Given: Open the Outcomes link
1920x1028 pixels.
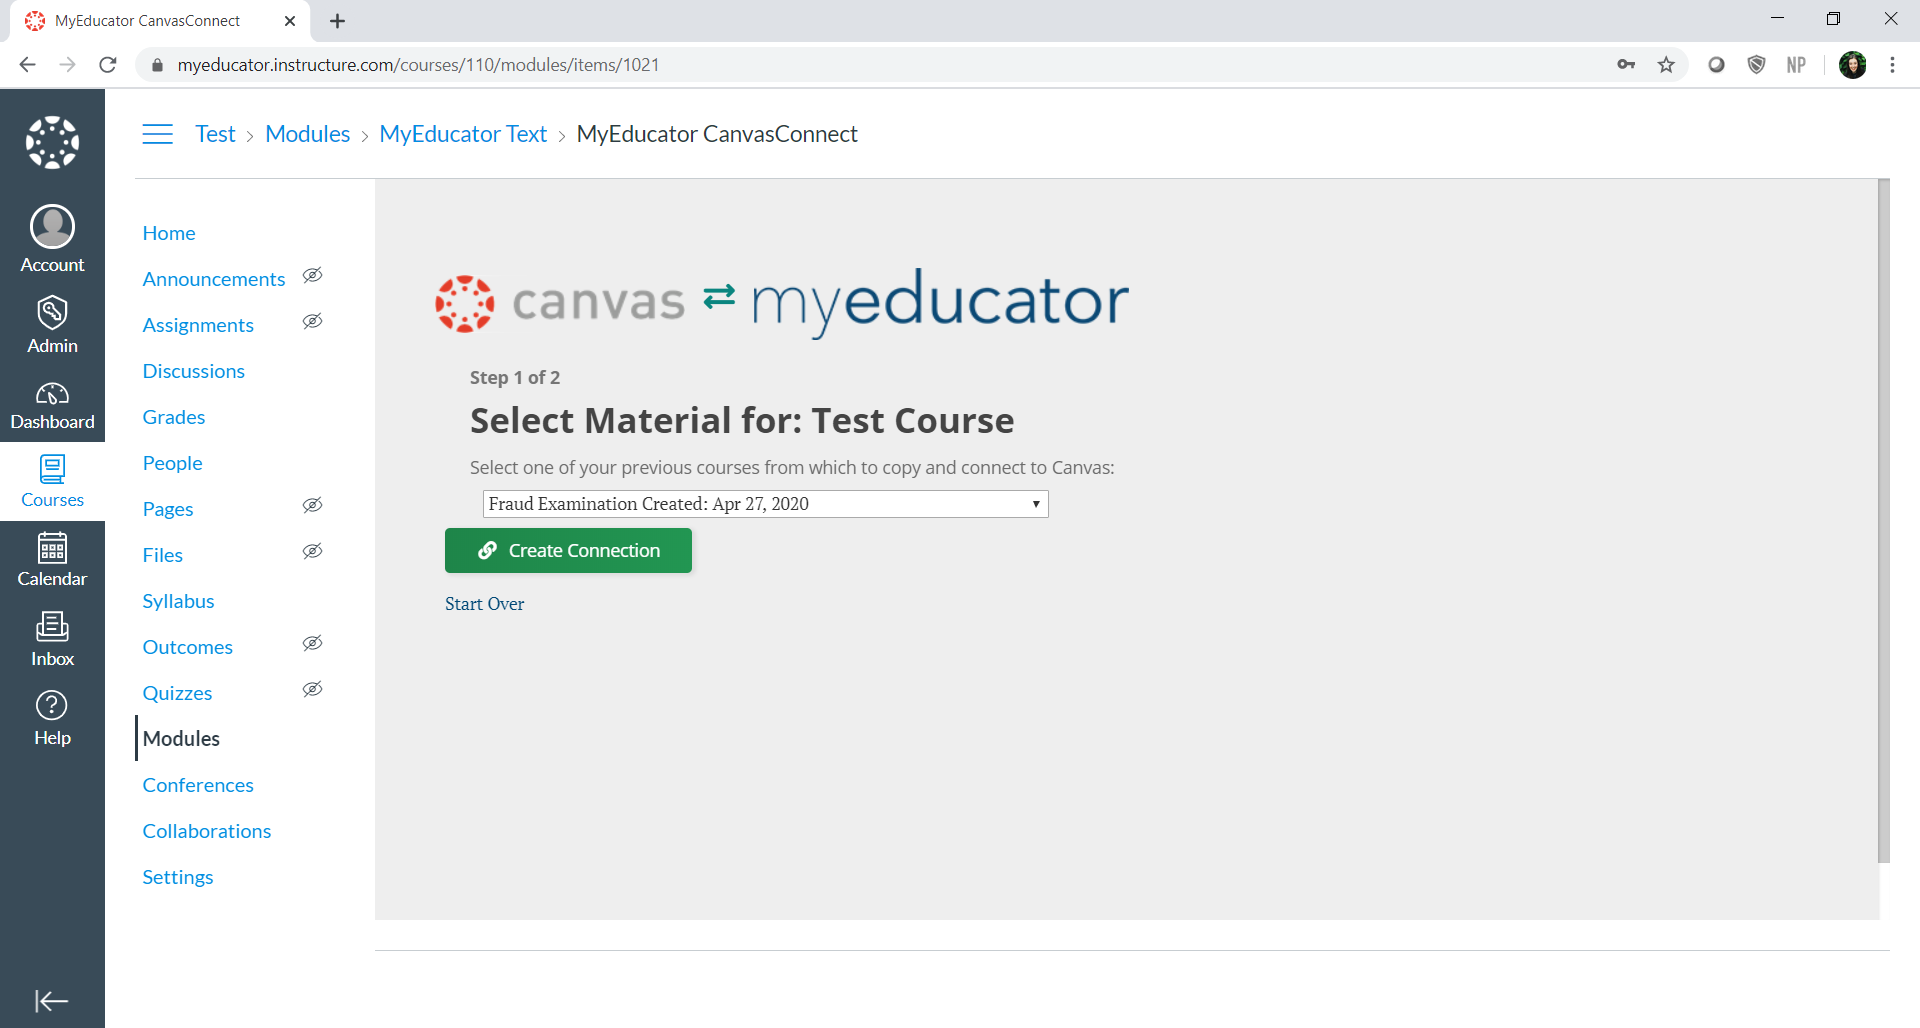Looking at the screenshot, I should tap(187, 647).
